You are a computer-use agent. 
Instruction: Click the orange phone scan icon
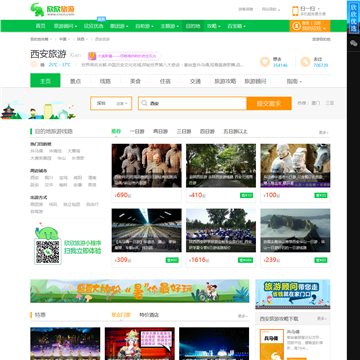[295, 11]
